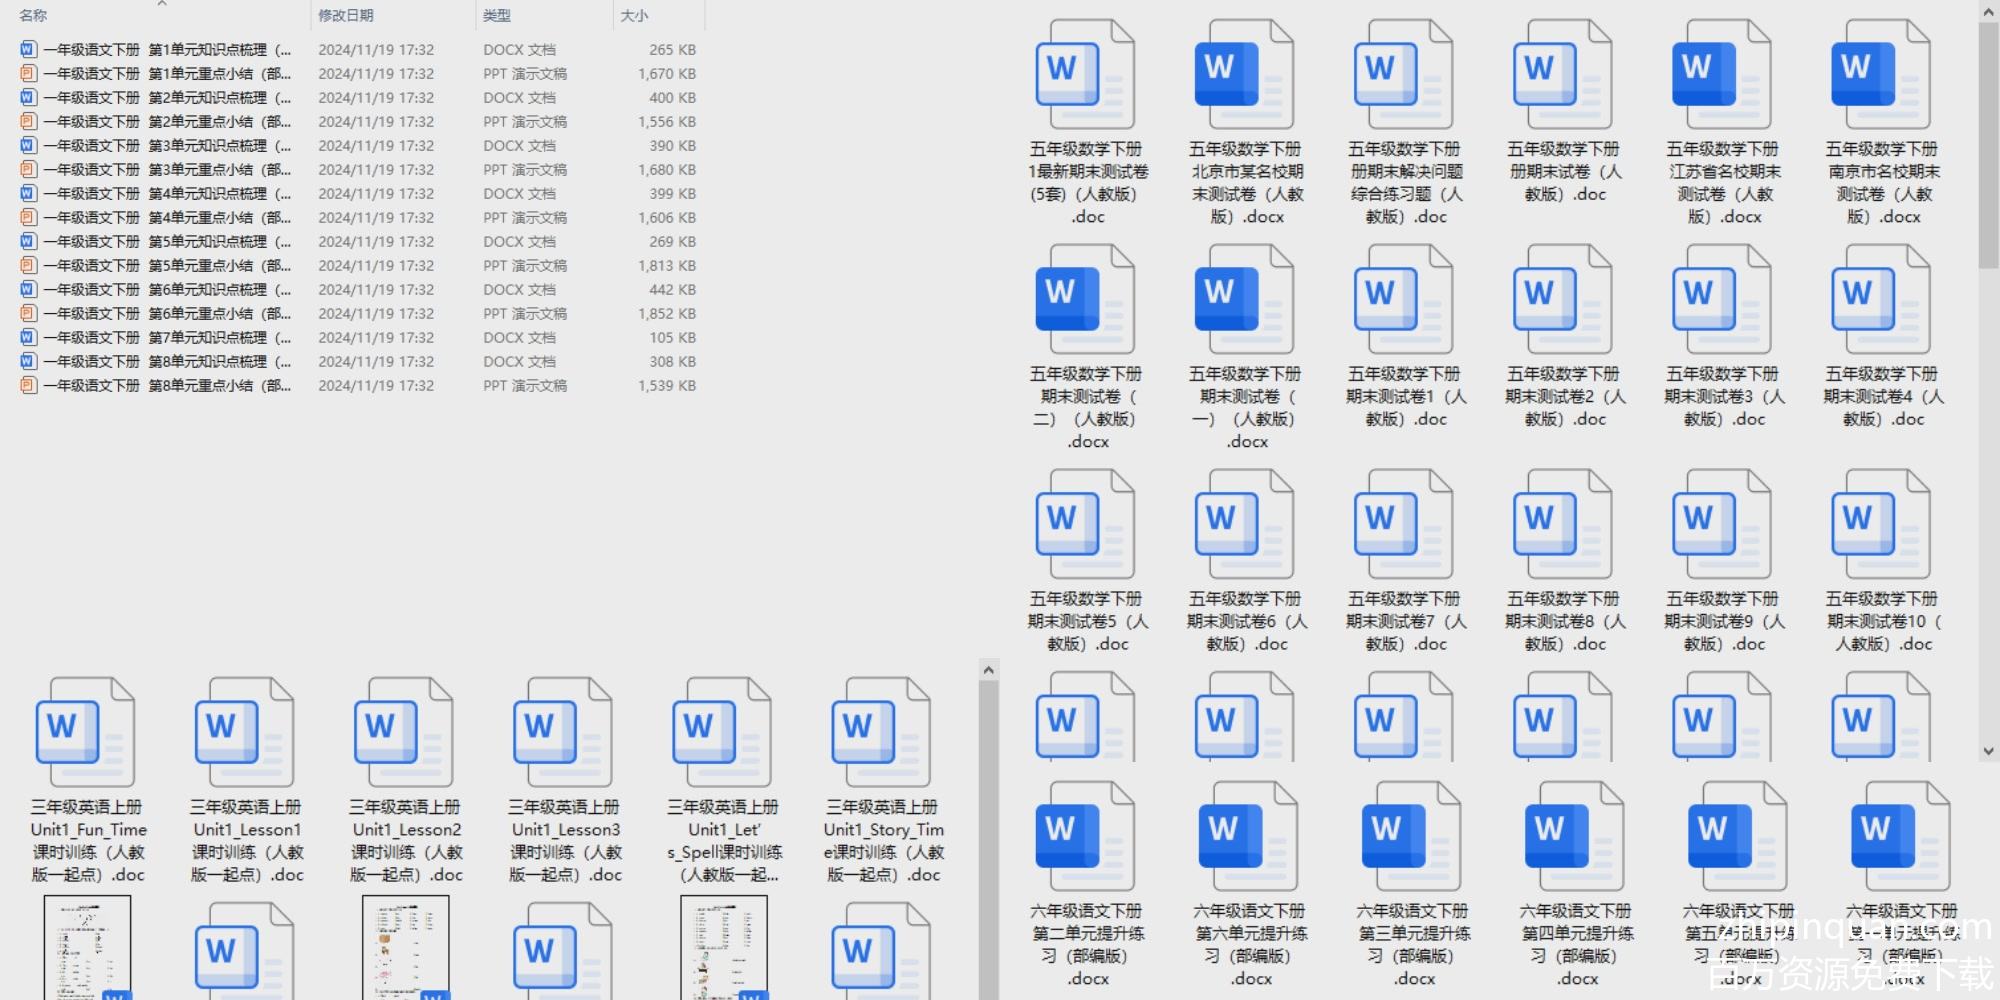Toggle sort arrow above 名称 column
This screenshot has width=2000, height=1000.
[162, 4]
